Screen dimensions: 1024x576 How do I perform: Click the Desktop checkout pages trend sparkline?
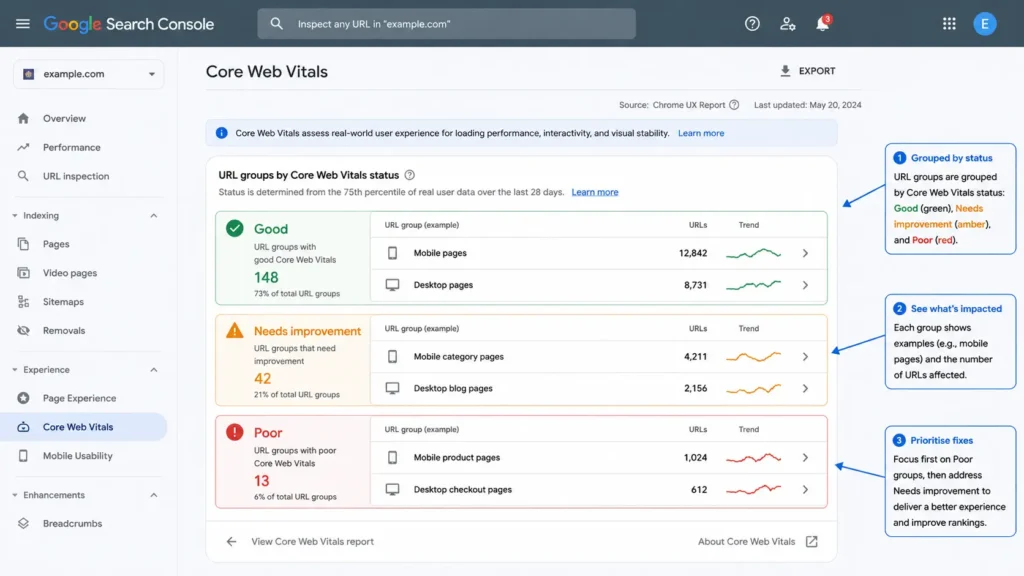click(x=753, y=489)
